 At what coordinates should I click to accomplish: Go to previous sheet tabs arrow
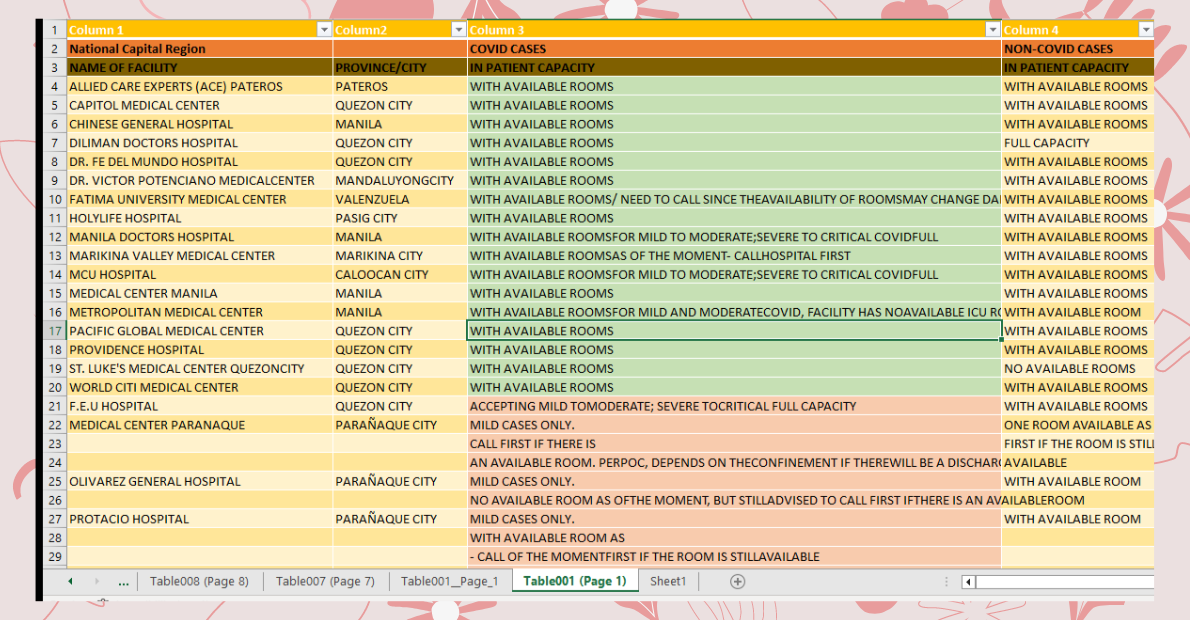coord(71,581)
